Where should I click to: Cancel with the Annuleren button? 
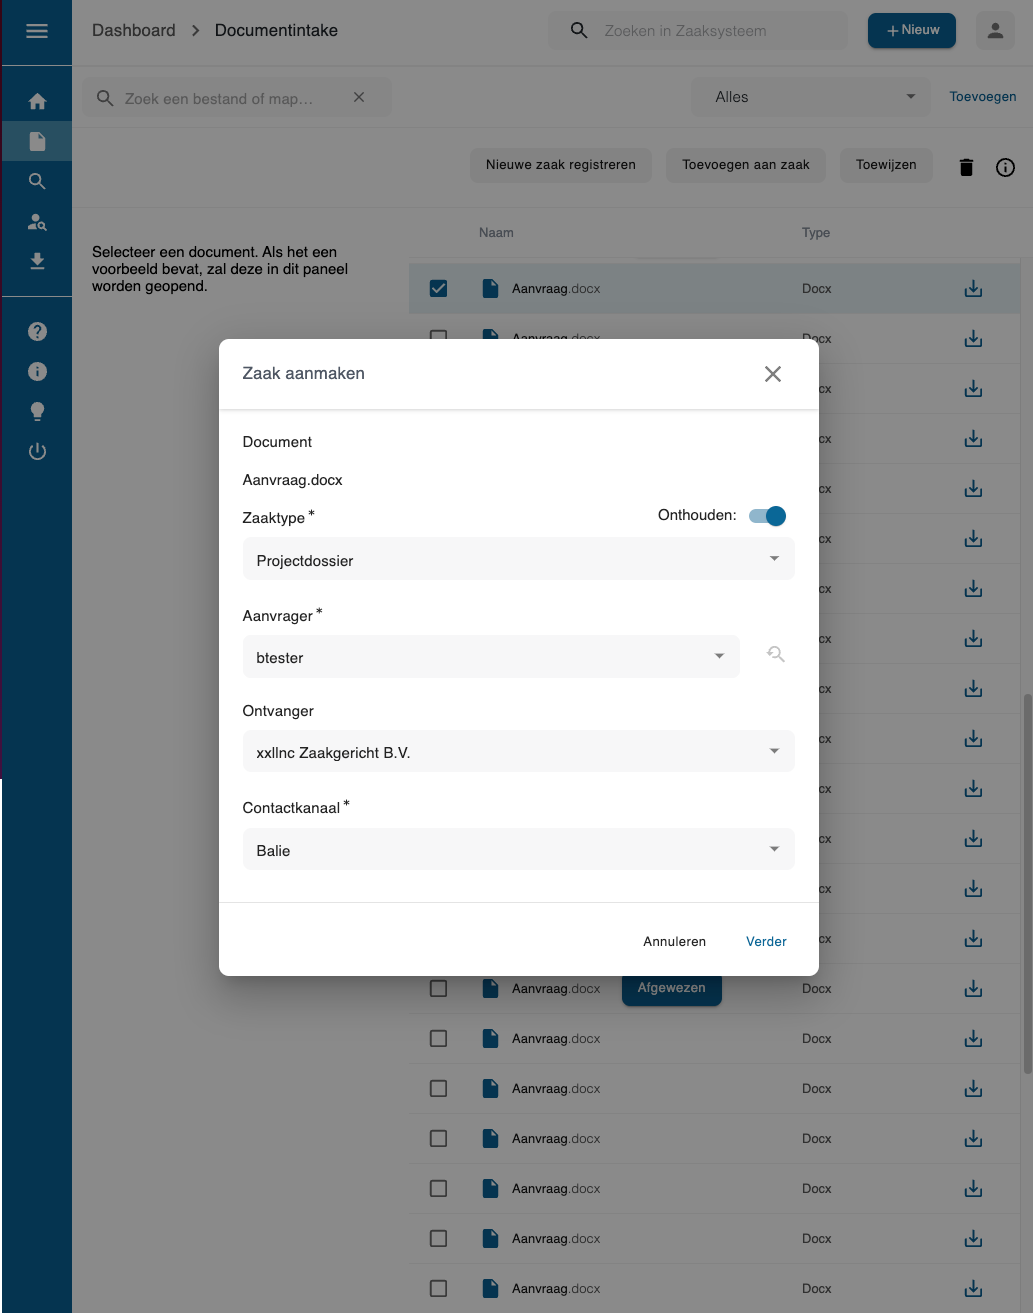coord(675,941)
